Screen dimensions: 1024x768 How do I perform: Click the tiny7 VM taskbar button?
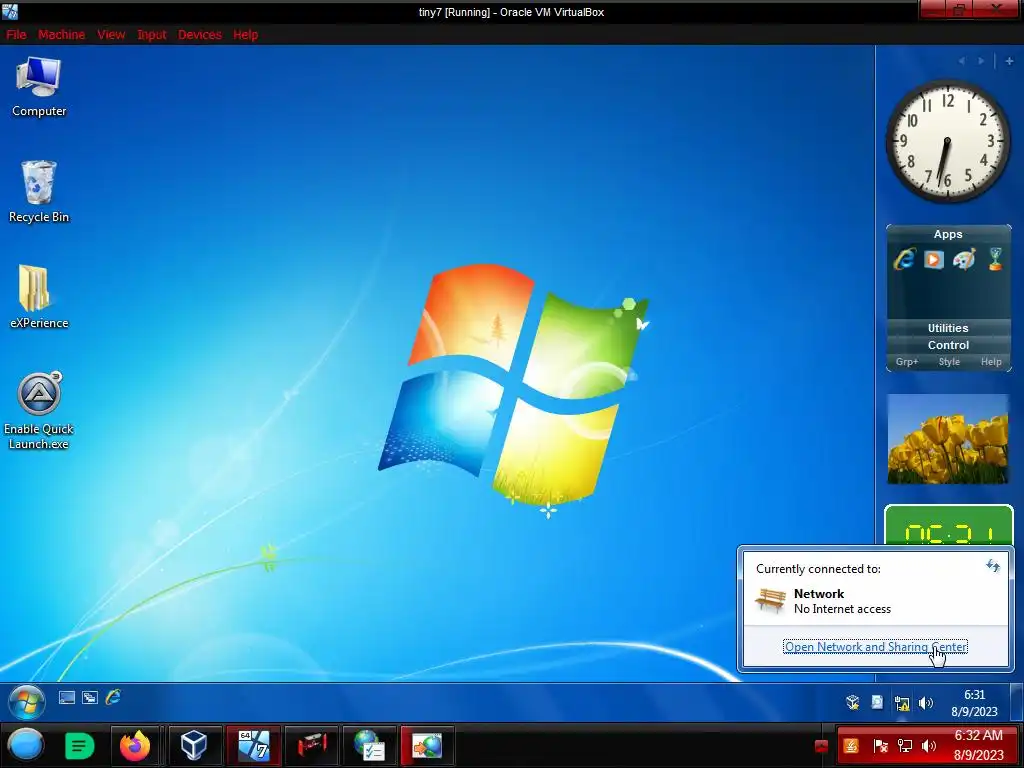(x=253, y=745)
